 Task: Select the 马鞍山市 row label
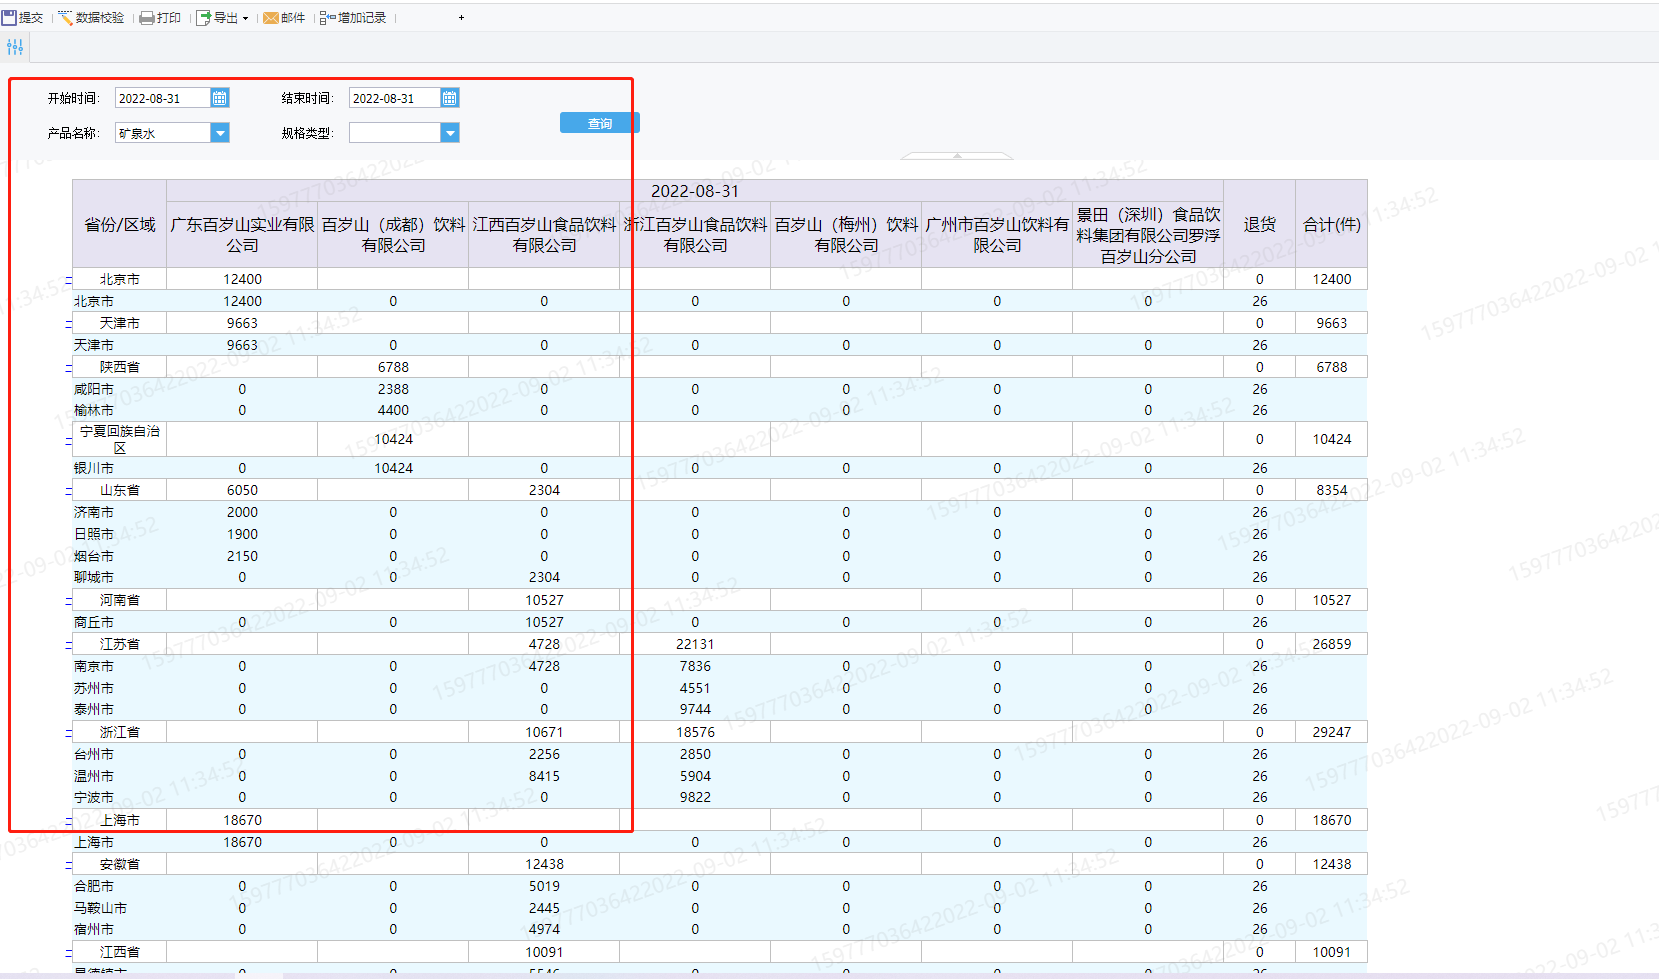tap(100, 908)
